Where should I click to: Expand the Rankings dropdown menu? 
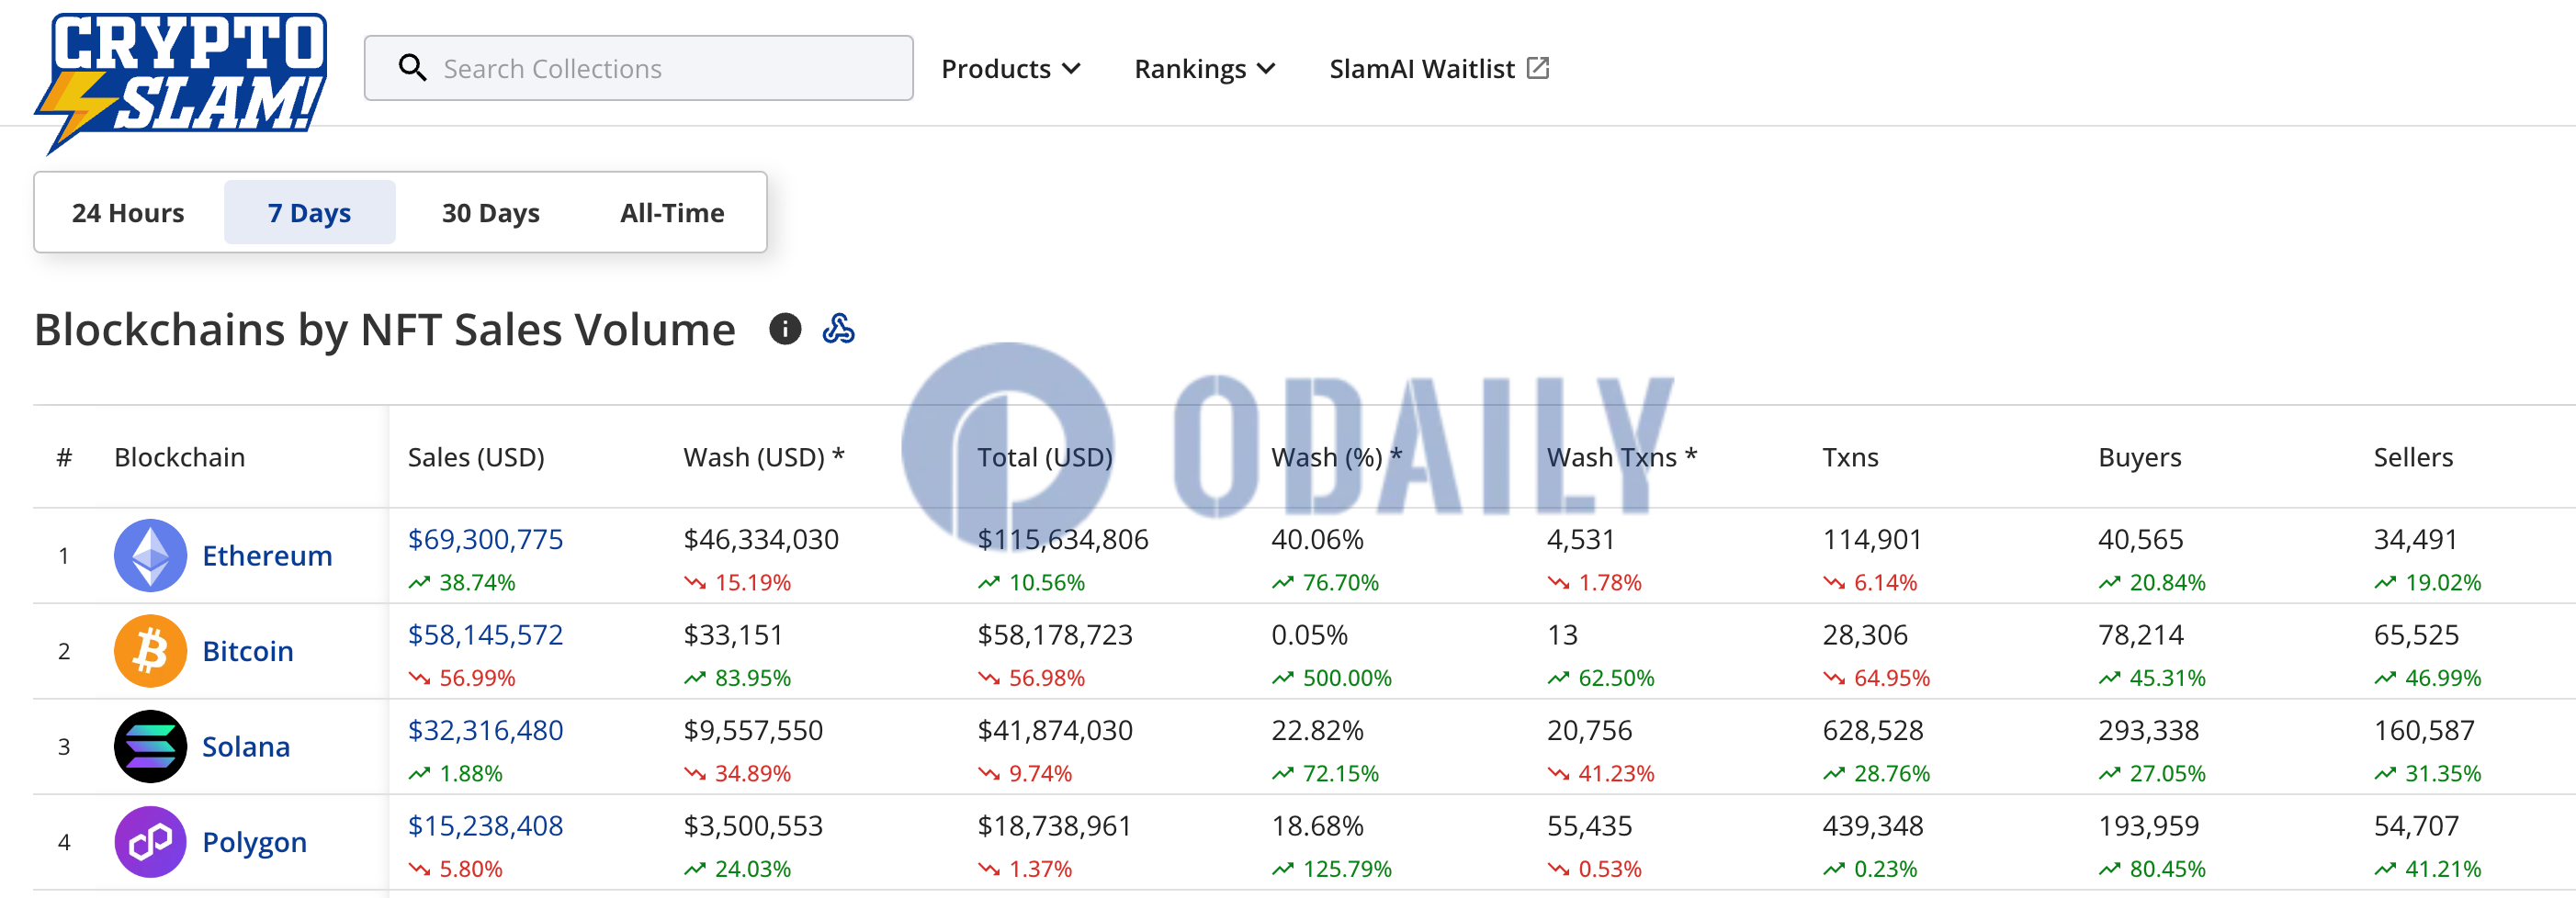[1205, 69]
